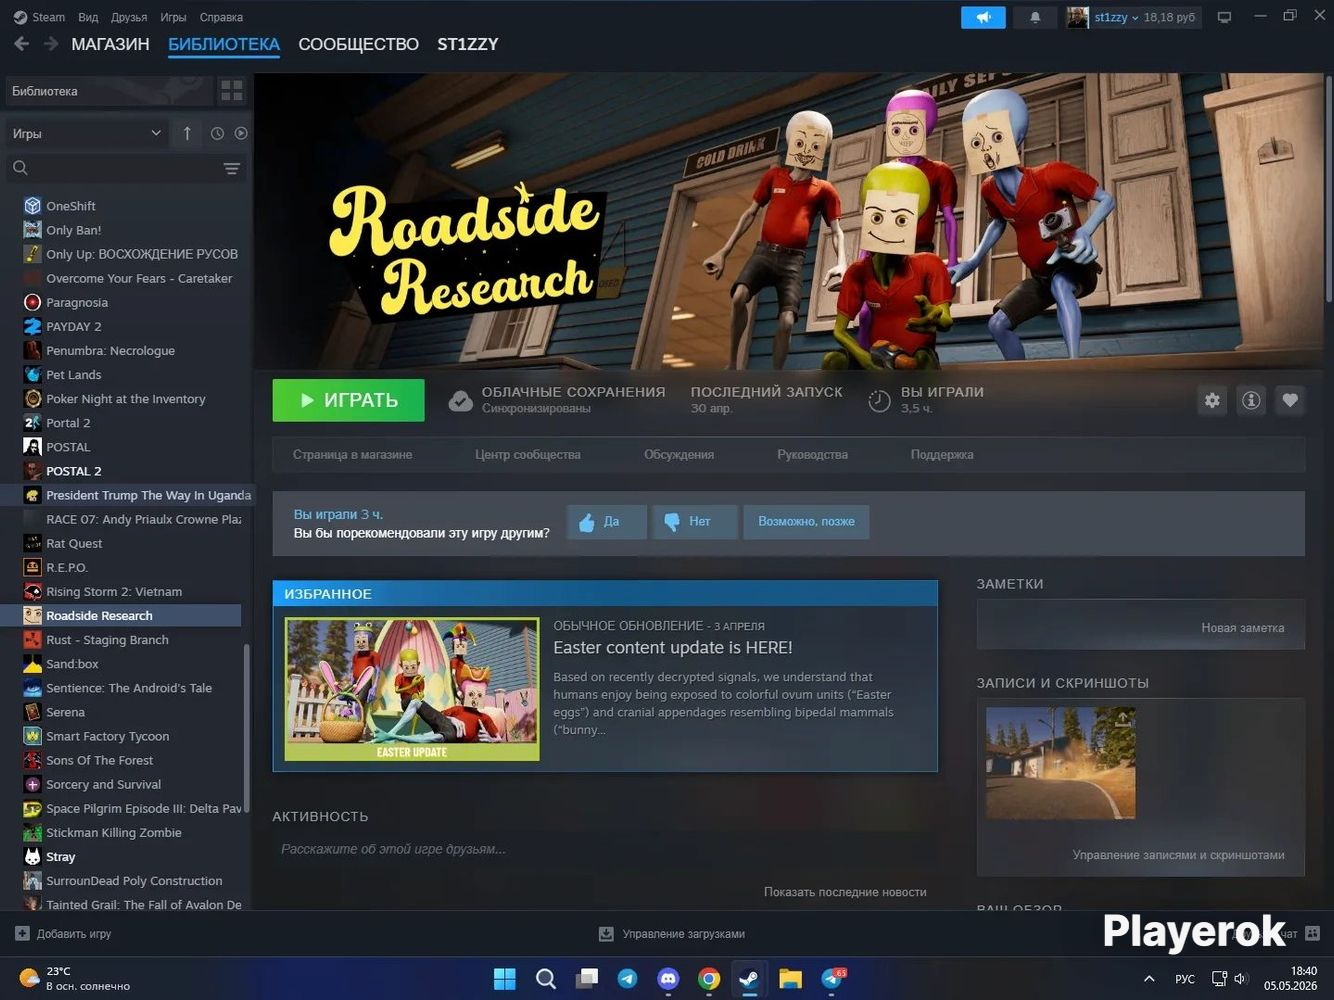Screen dimensions: 1334x1000
Task: Open Easter content update is HERE! headline
Action: click(x=673, y=647)
